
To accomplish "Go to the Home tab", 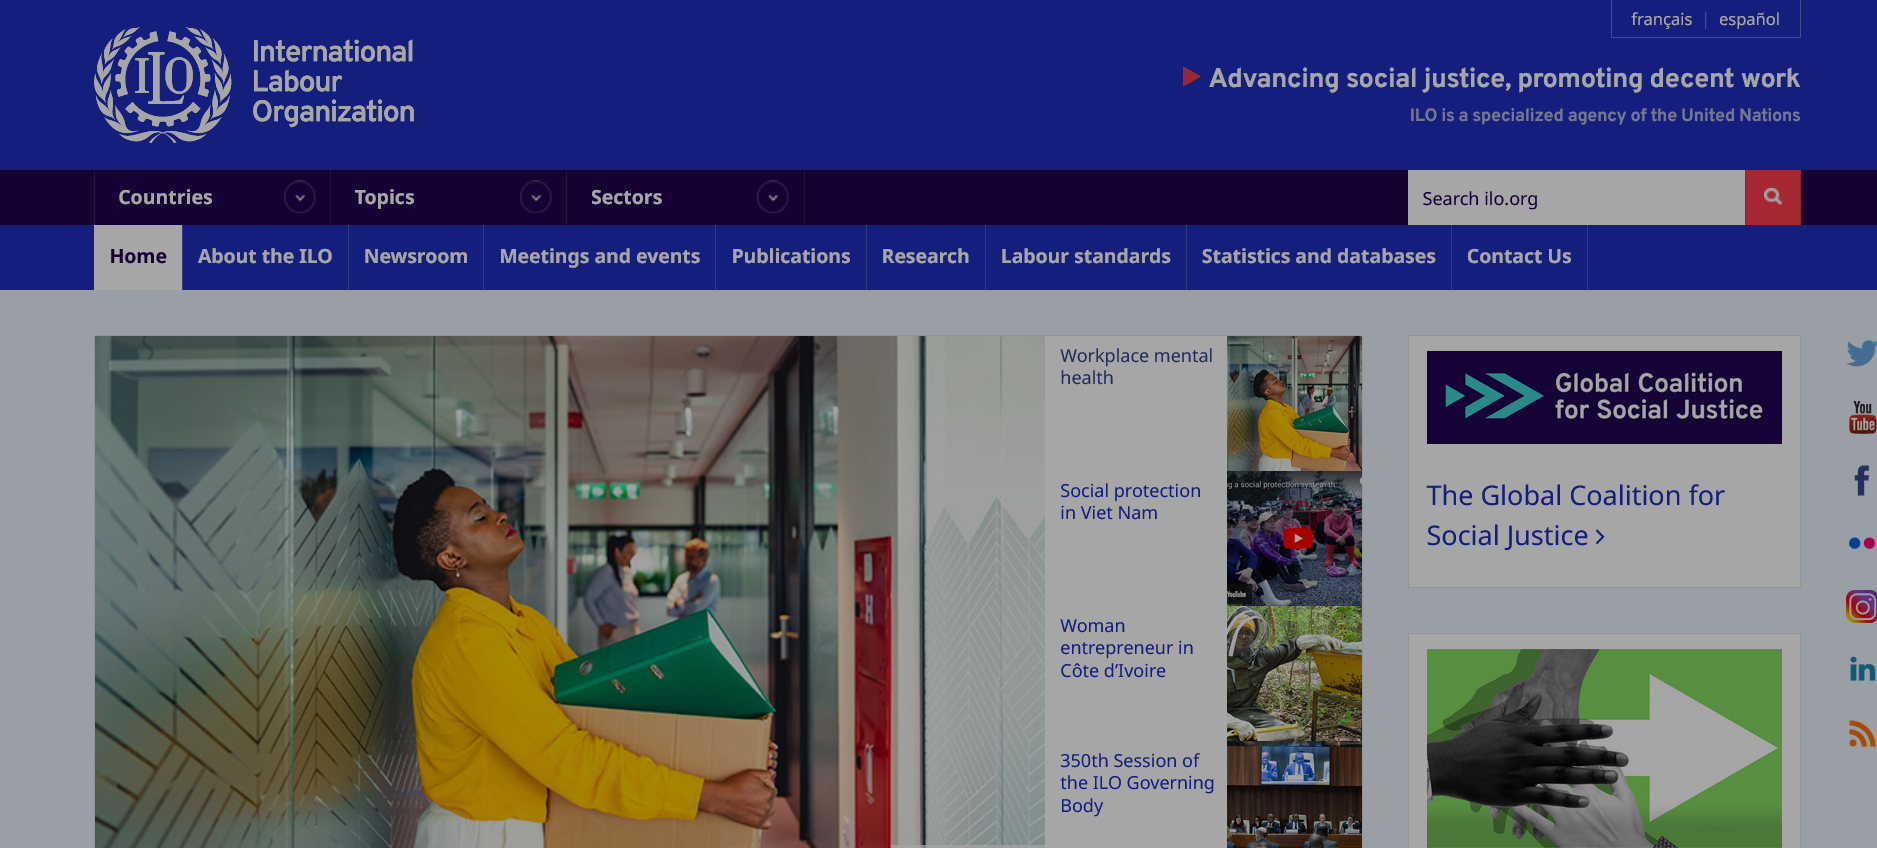I will click(x=138, y=257).
